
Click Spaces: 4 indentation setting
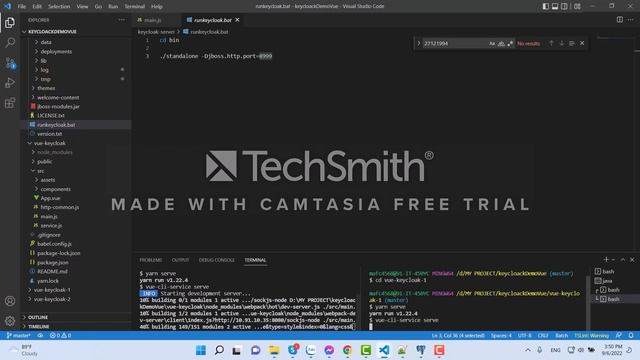[501, 336]
